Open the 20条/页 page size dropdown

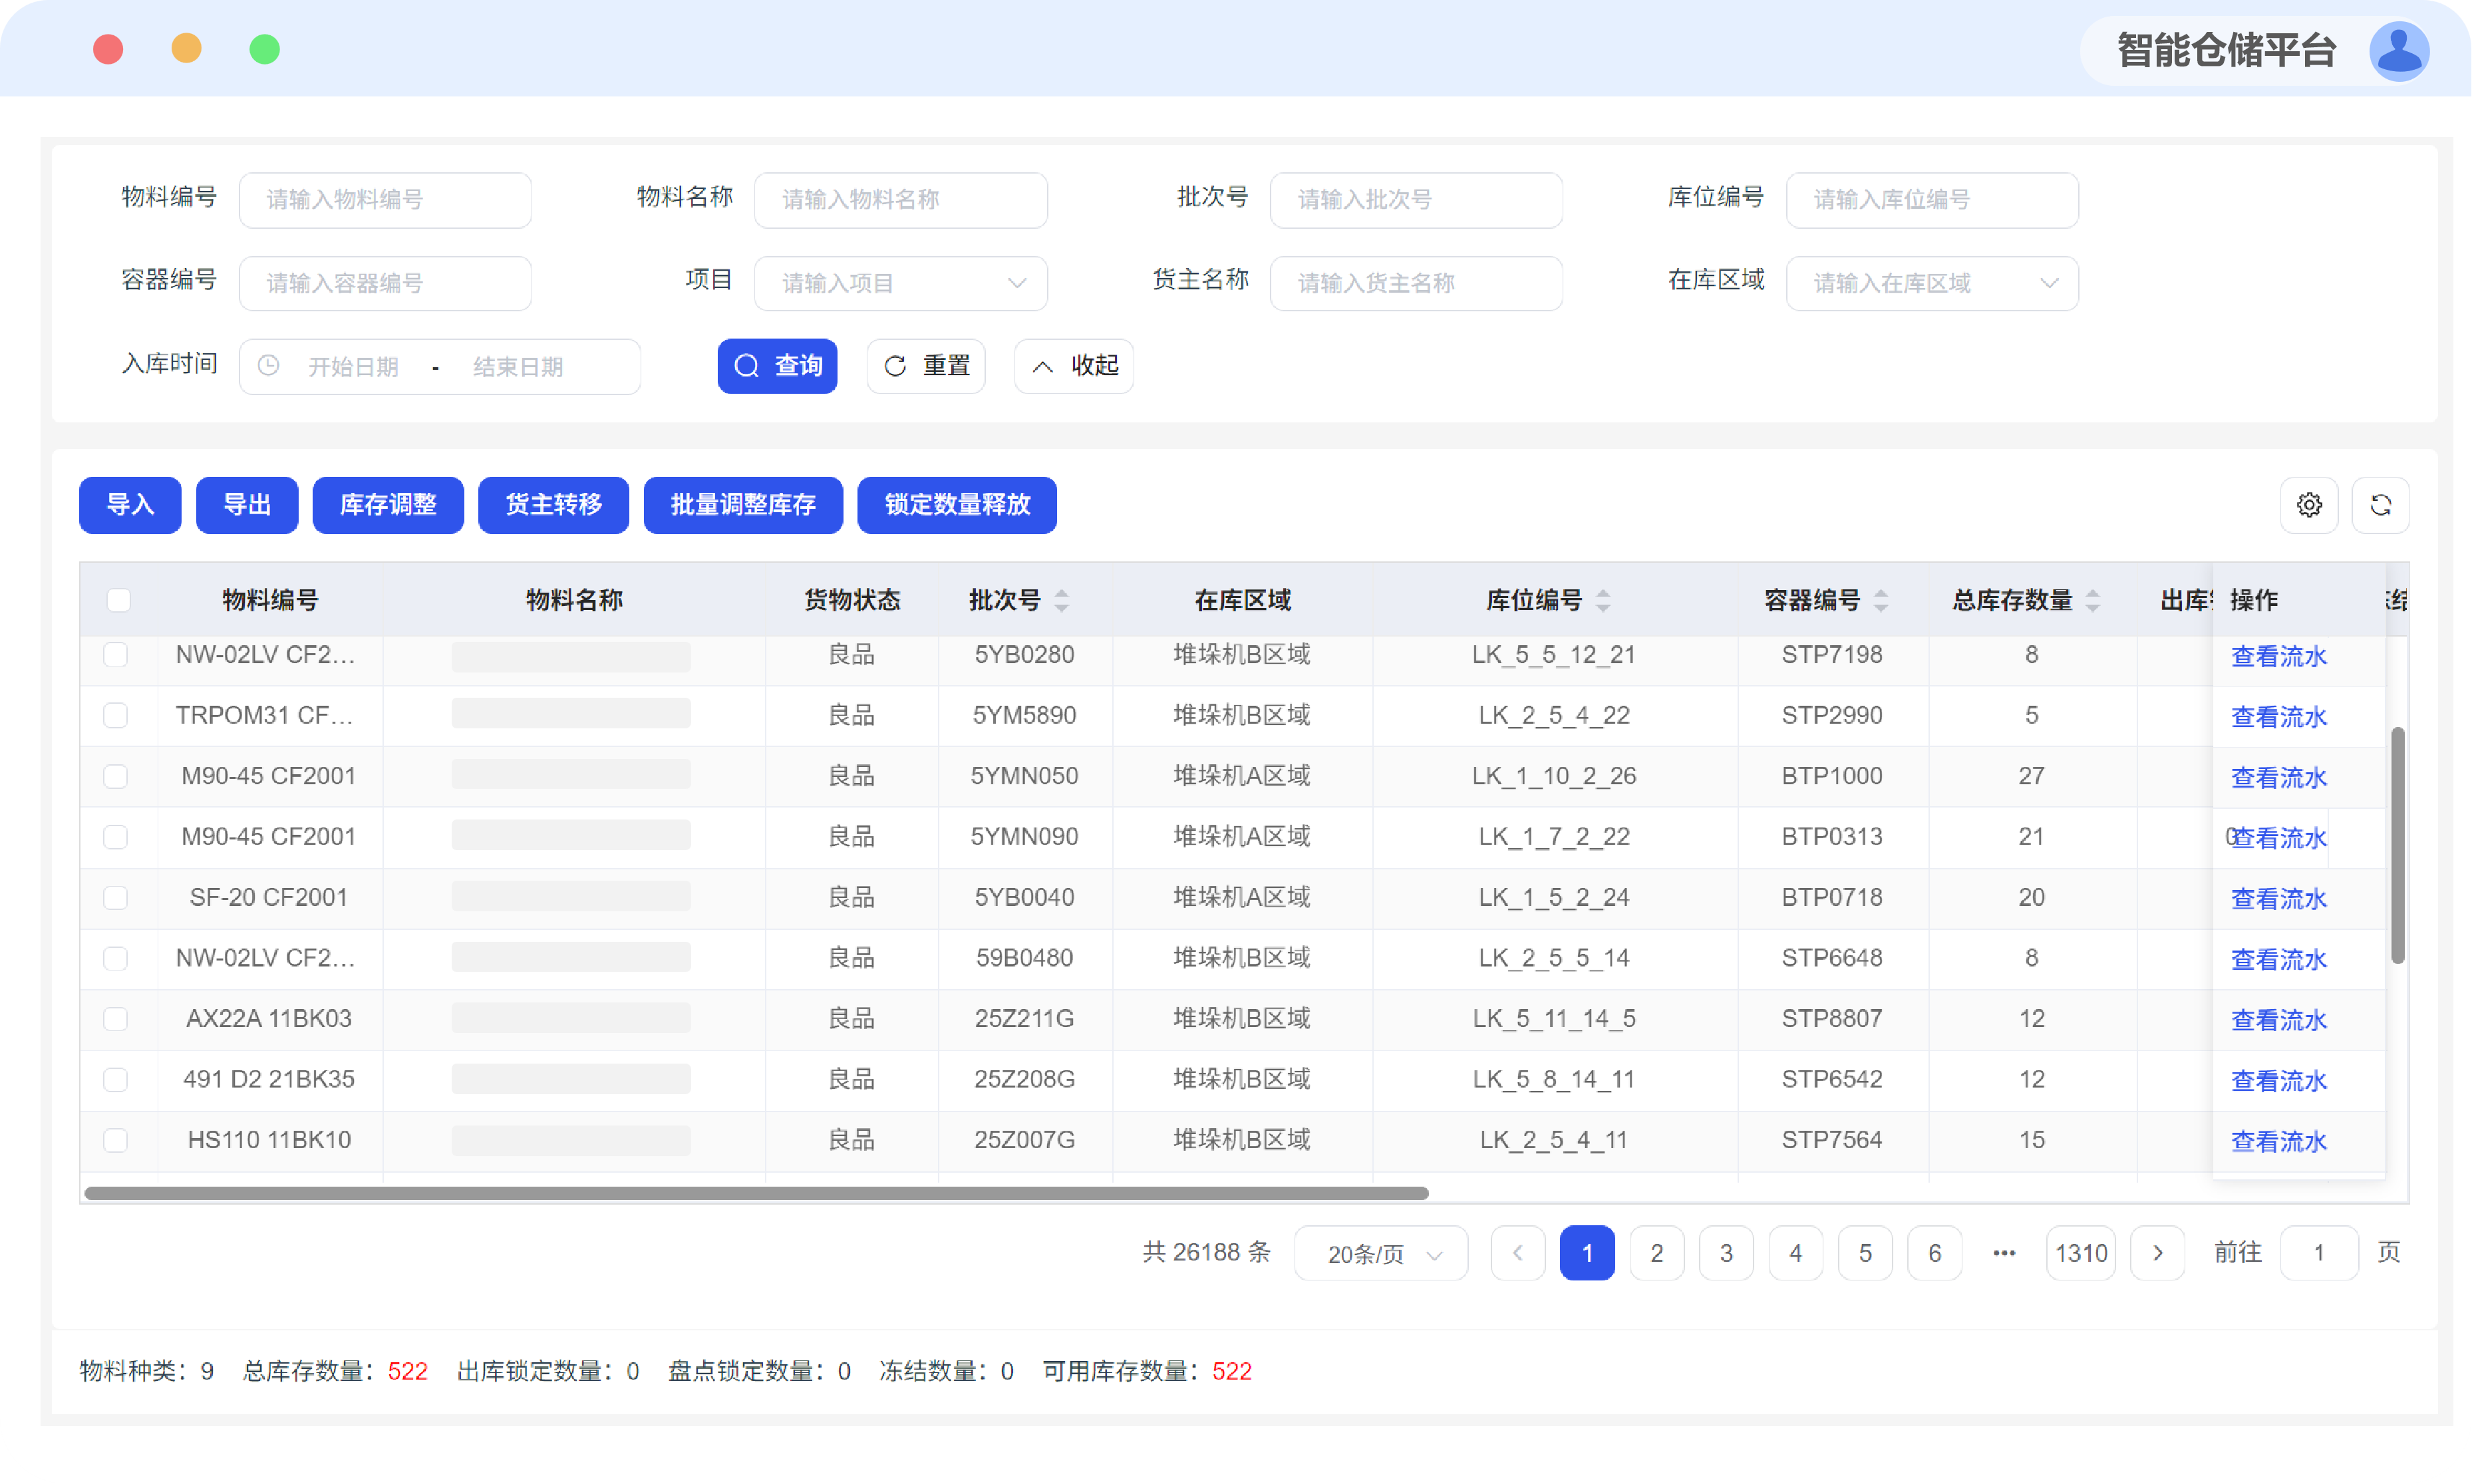pyautogui.click(x=1380, y=1253)
